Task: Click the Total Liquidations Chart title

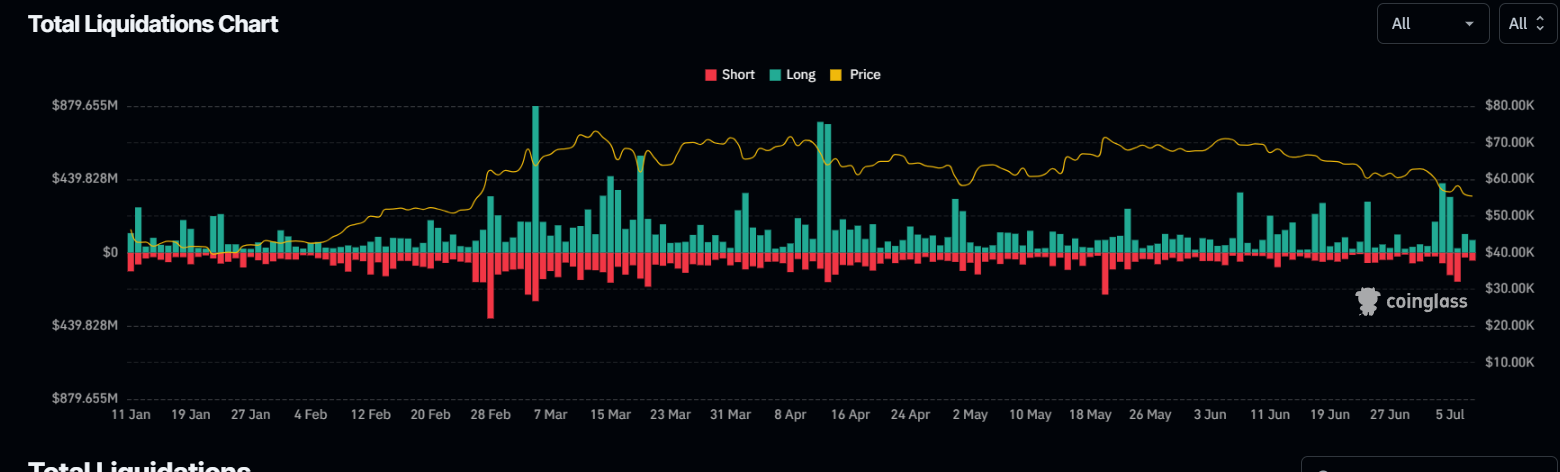Action: pyautogui.click(x=153, y=24)
